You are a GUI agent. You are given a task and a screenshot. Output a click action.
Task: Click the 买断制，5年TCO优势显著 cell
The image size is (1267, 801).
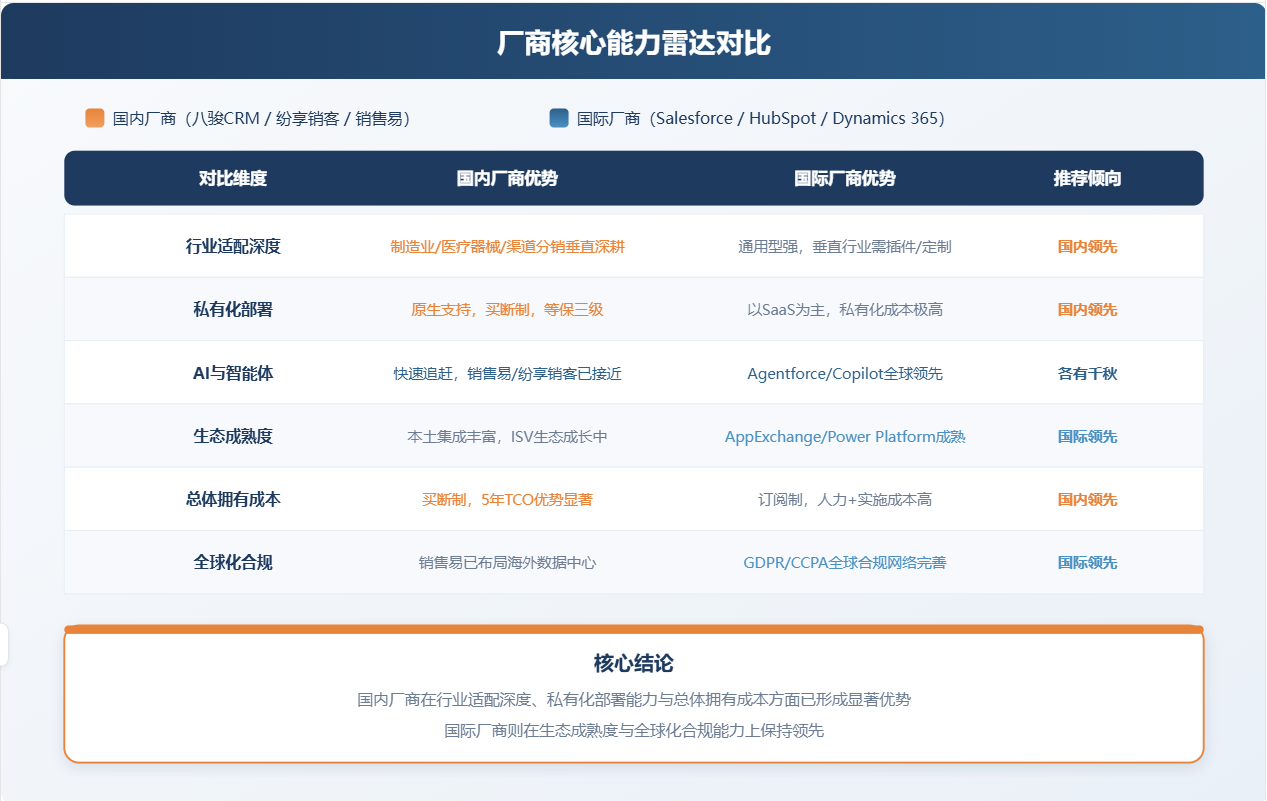coord(507,499)
